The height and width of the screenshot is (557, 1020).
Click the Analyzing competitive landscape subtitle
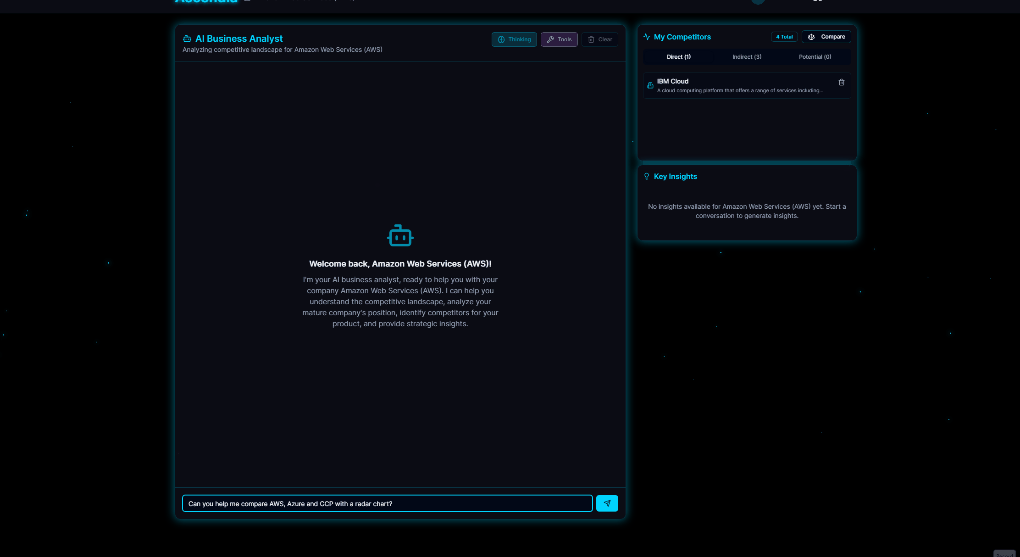[282, 49]
